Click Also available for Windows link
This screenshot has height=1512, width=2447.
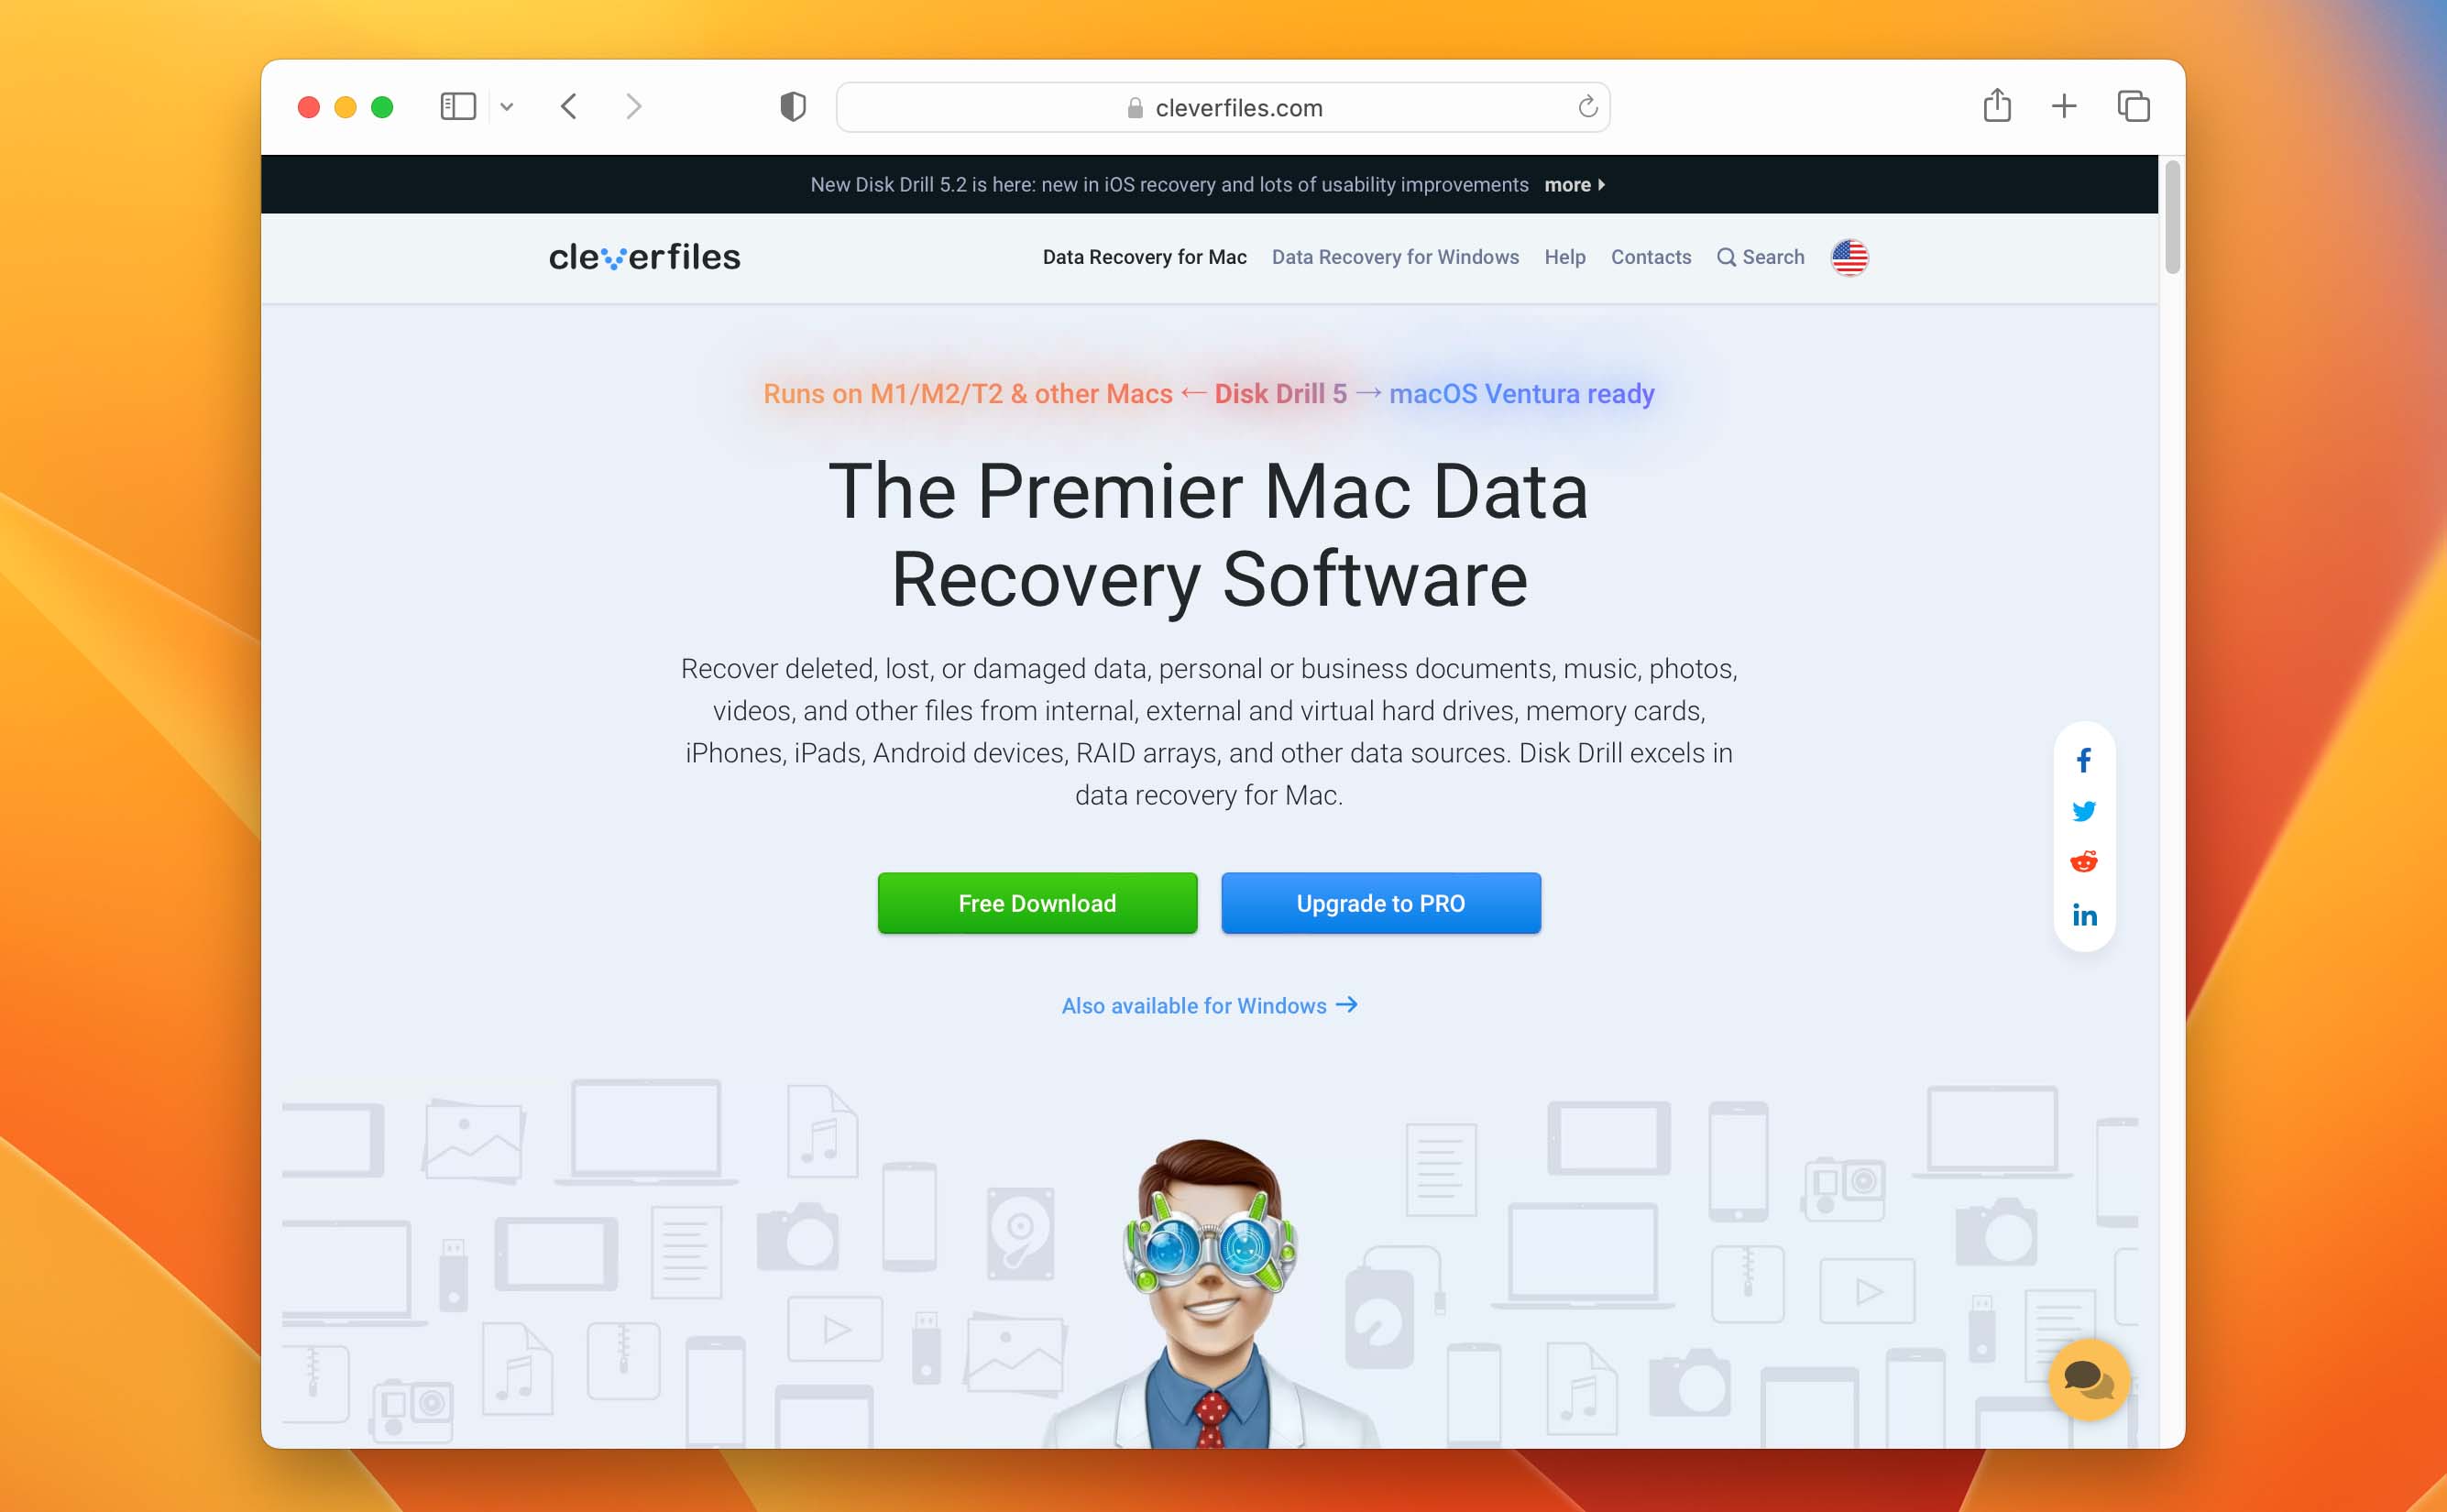[1208, 1005]
